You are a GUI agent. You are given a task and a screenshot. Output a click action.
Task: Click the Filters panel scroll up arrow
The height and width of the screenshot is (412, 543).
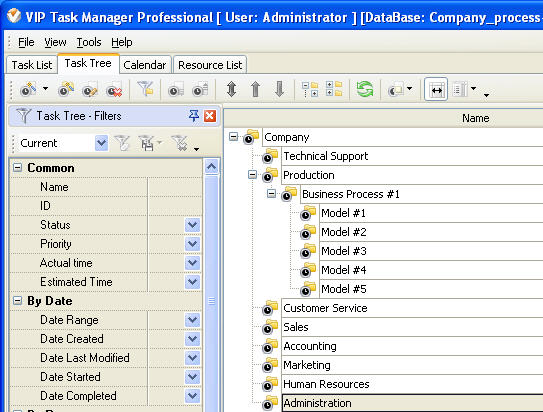(x=211, y=167)
